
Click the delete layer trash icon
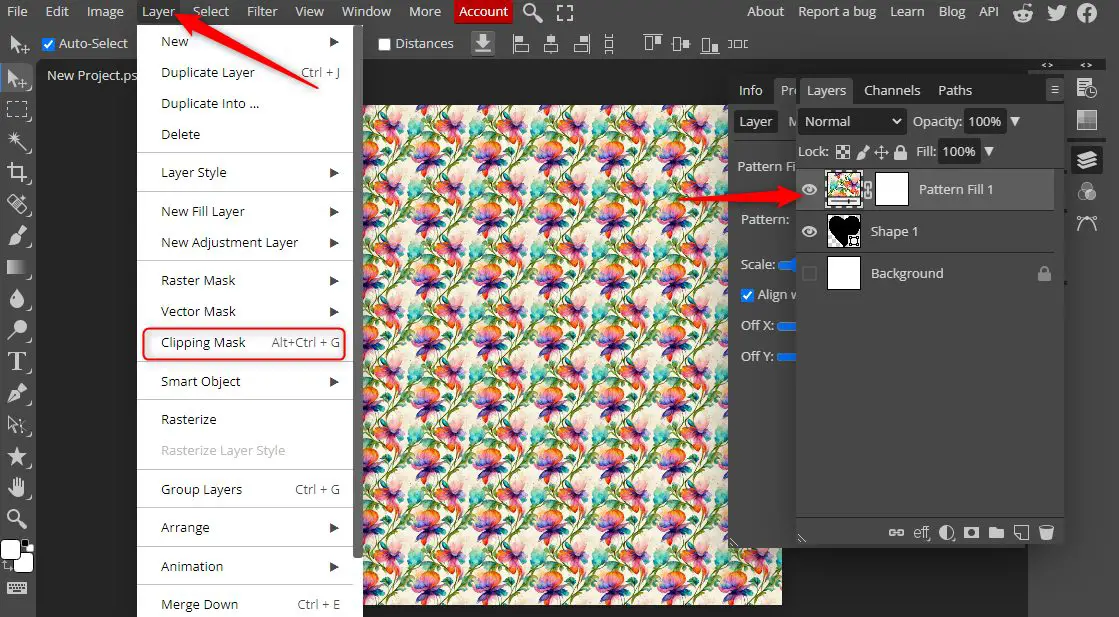point(1046,532)
